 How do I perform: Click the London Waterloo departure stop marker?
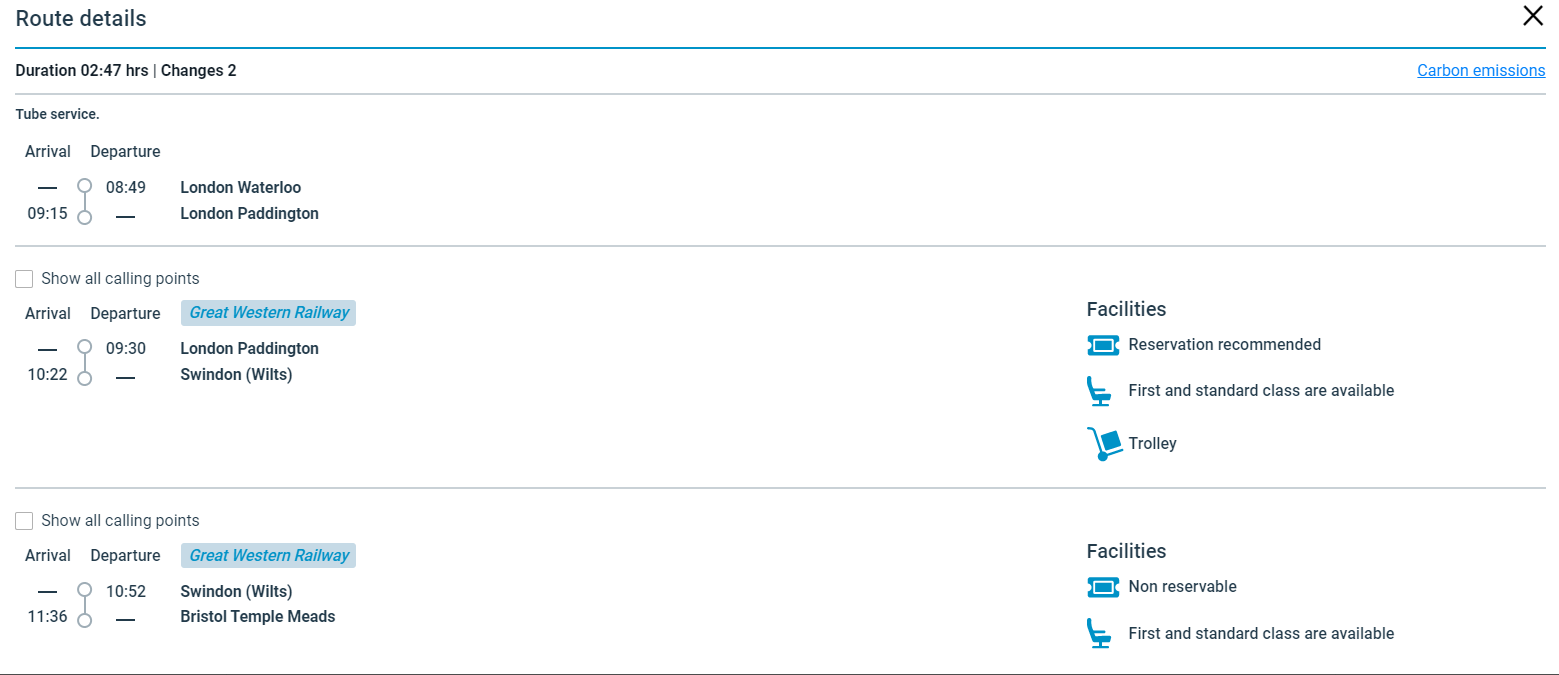point(85,186)
